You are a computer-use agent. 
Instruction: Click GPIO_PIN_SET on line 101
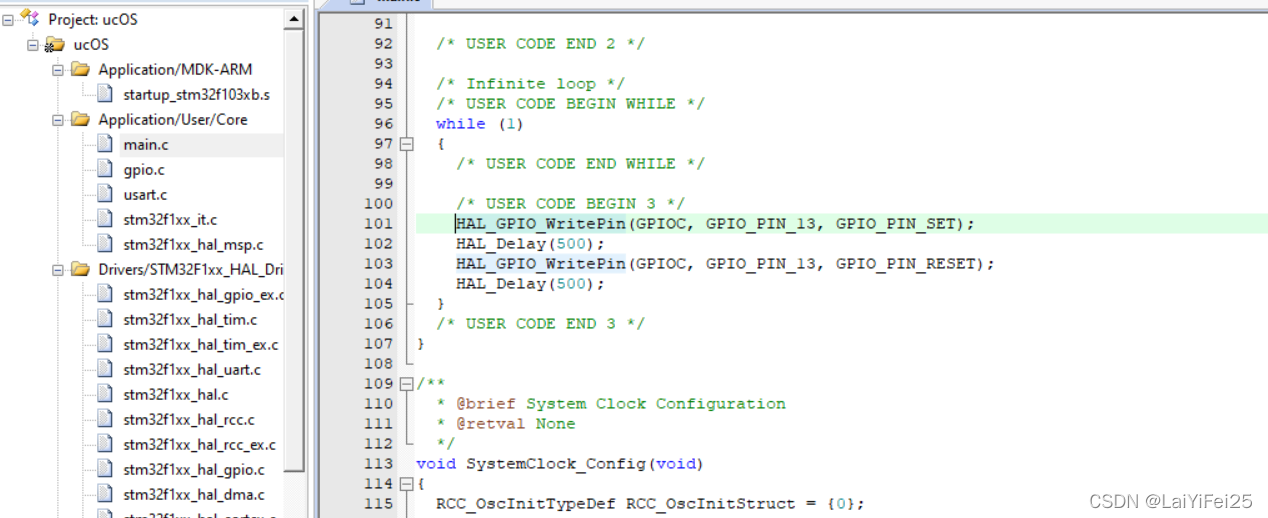895,224
